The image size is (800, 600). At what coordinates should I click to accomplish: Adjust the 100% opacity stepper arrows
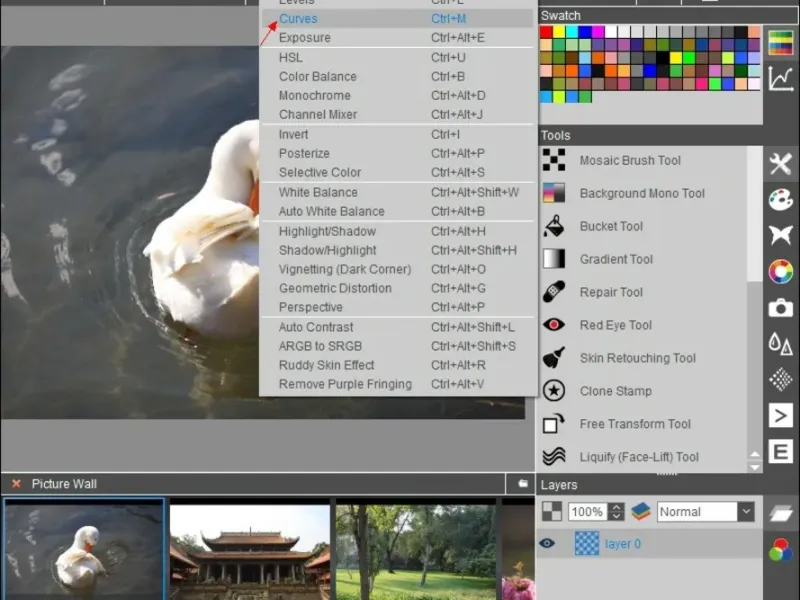pos(616,512)
